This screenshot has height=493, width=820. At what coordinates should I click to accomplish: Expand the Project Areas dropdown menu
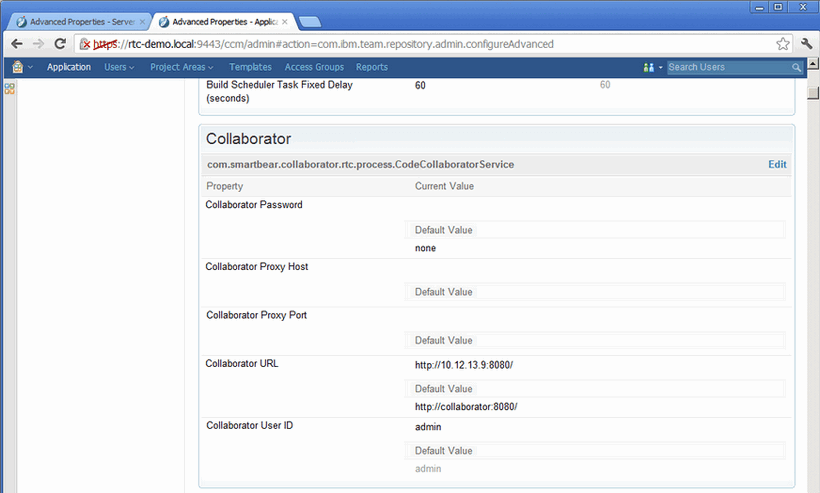tap(181, 67)
